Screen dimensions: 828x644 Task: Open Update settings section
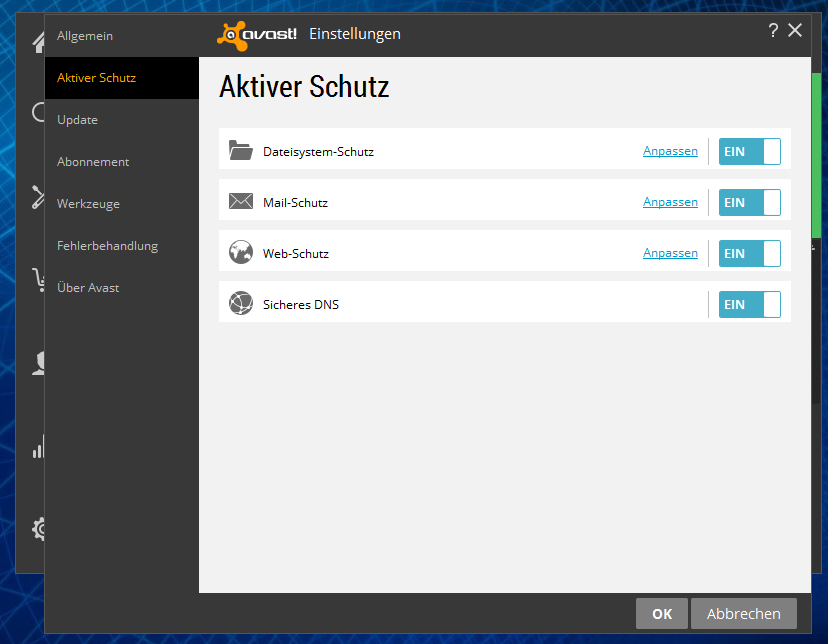pyautogui.click(x=122, y=120)
